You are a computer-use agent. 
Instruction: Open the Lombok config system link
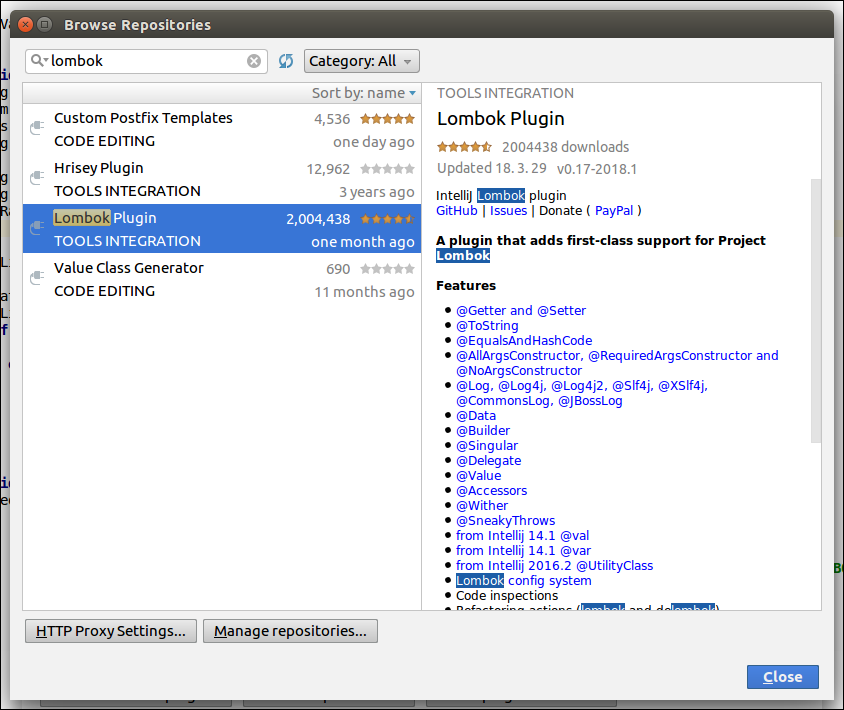(x=524, y=581)
